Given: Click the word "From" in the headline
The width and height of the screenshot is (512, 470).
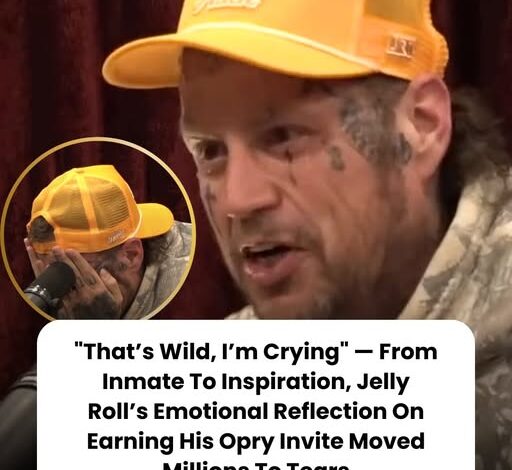Looking at the screenshot, I should [408, 352].
